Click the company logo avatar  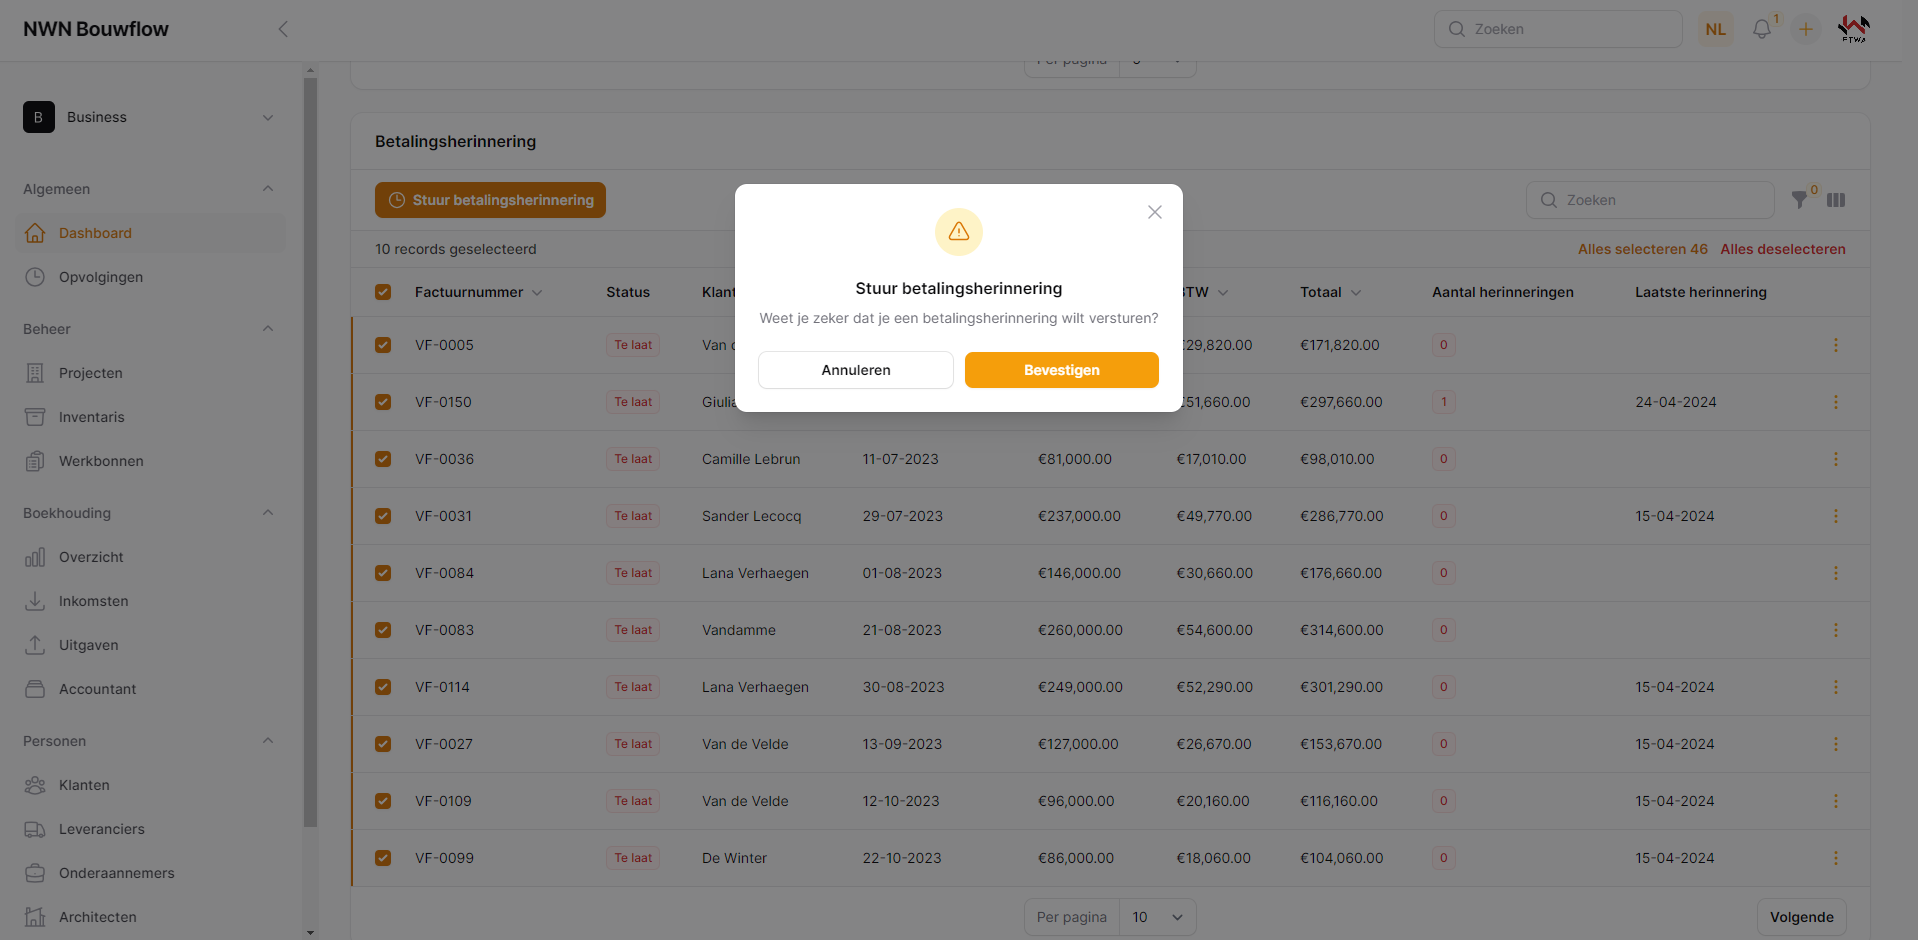[x=1853, y=29]
